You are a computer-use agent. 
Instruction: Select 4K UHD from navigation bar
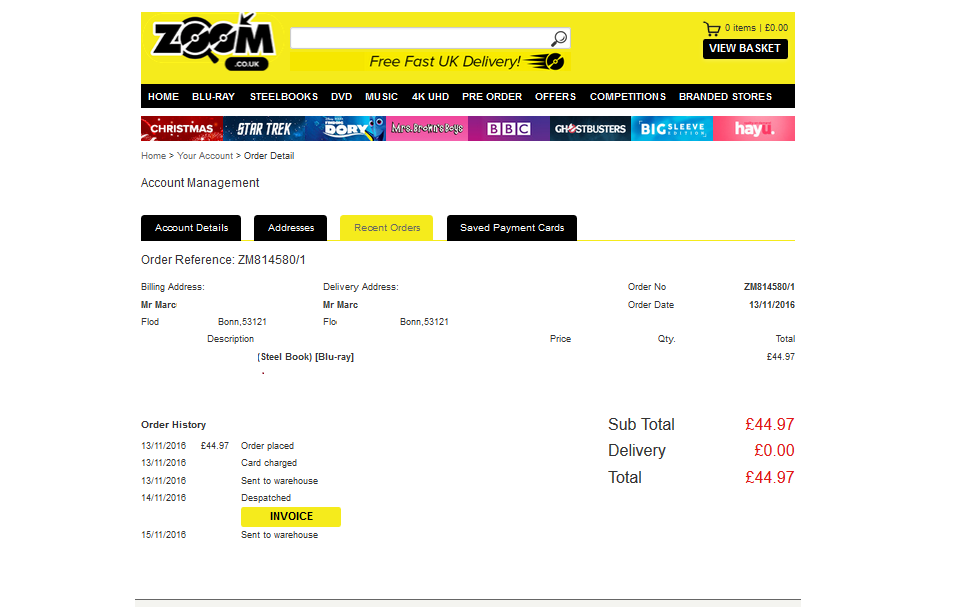coord(430,97)
